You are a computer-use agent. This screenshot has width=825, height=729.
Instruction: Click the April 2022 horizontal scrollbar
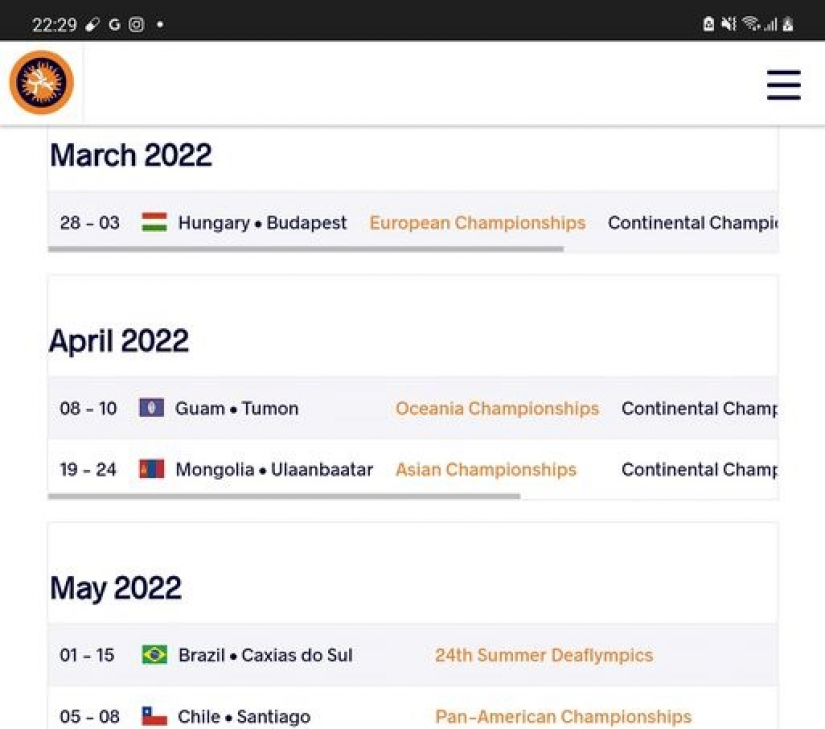pyautogui.click(x=284, y=496)
